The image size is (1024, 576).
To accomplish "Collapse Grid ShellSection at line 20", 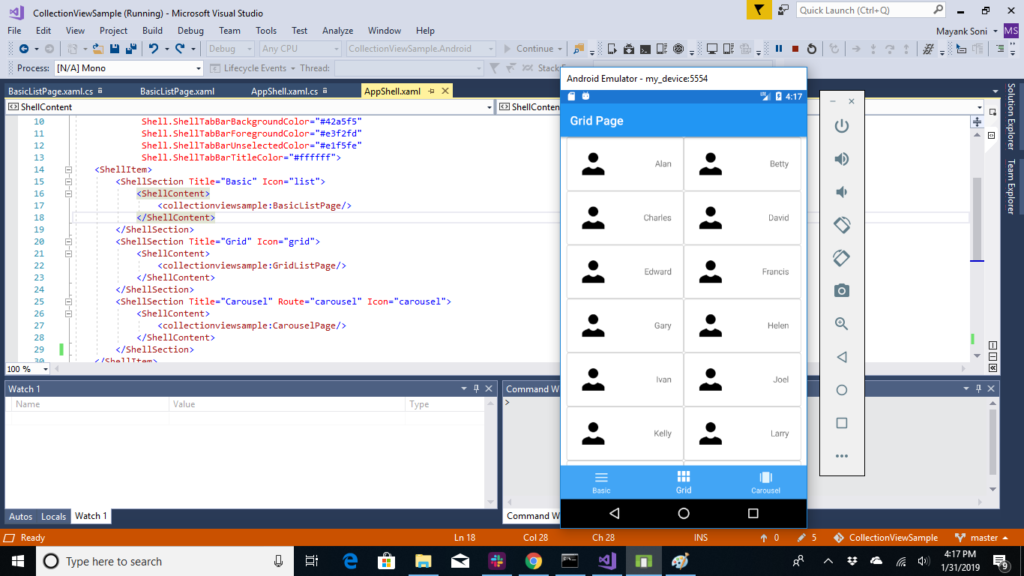I will point(68,242).
